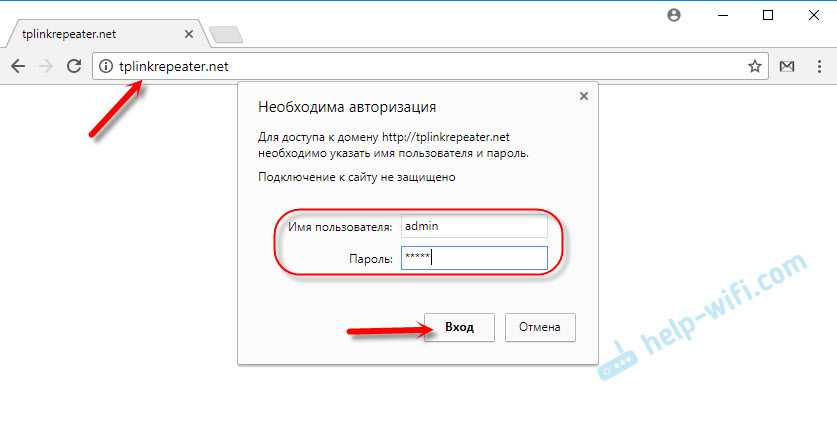
Task: Open the Chrome profile avatar
Action: click(674, 15)
